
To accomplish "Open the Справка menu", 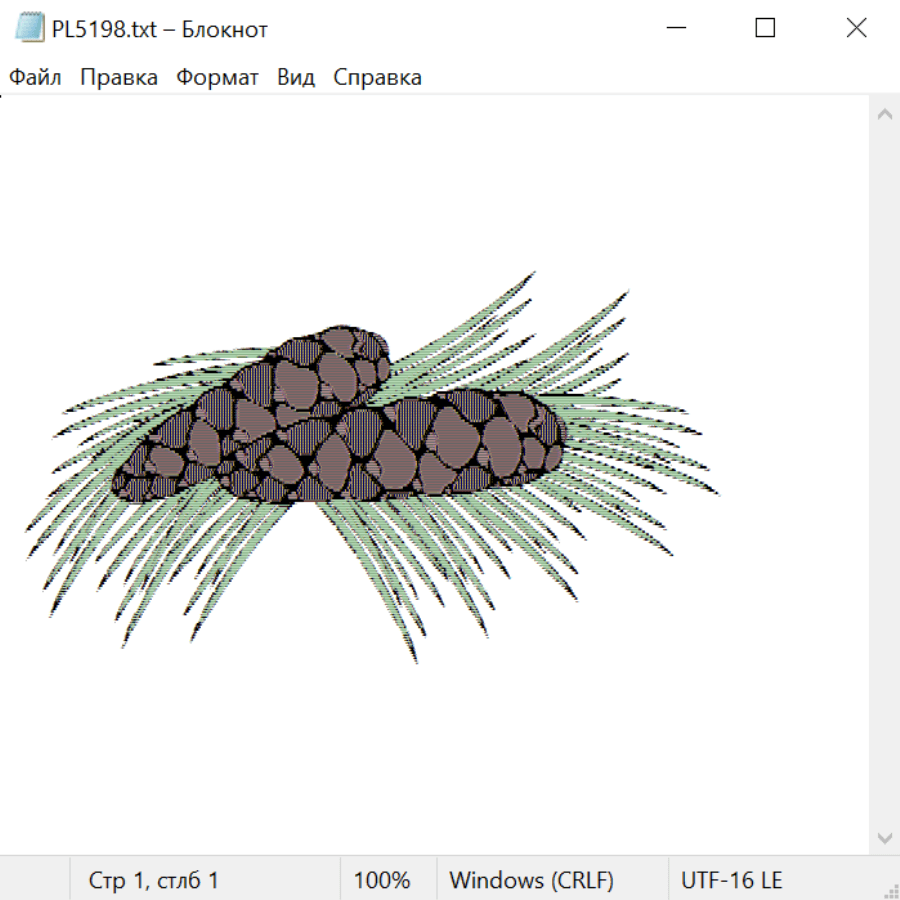I will pyautogui.click(x=377, y=77).
